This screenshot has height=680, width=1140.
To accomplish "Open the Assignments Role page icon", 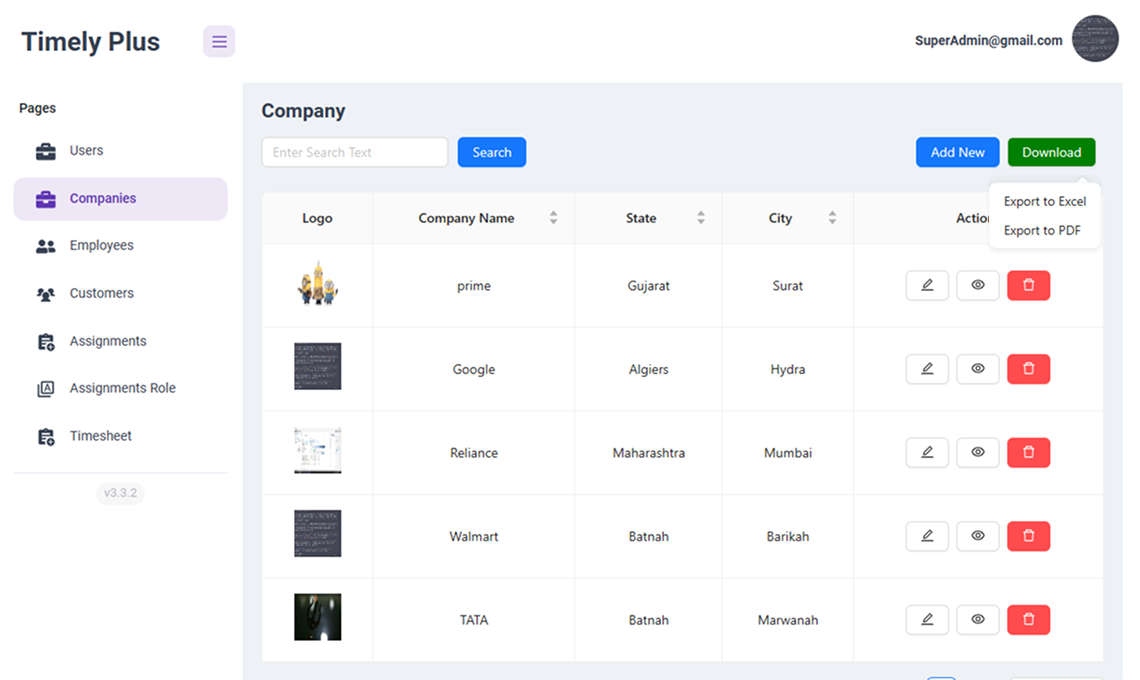I will coord(45,388).
